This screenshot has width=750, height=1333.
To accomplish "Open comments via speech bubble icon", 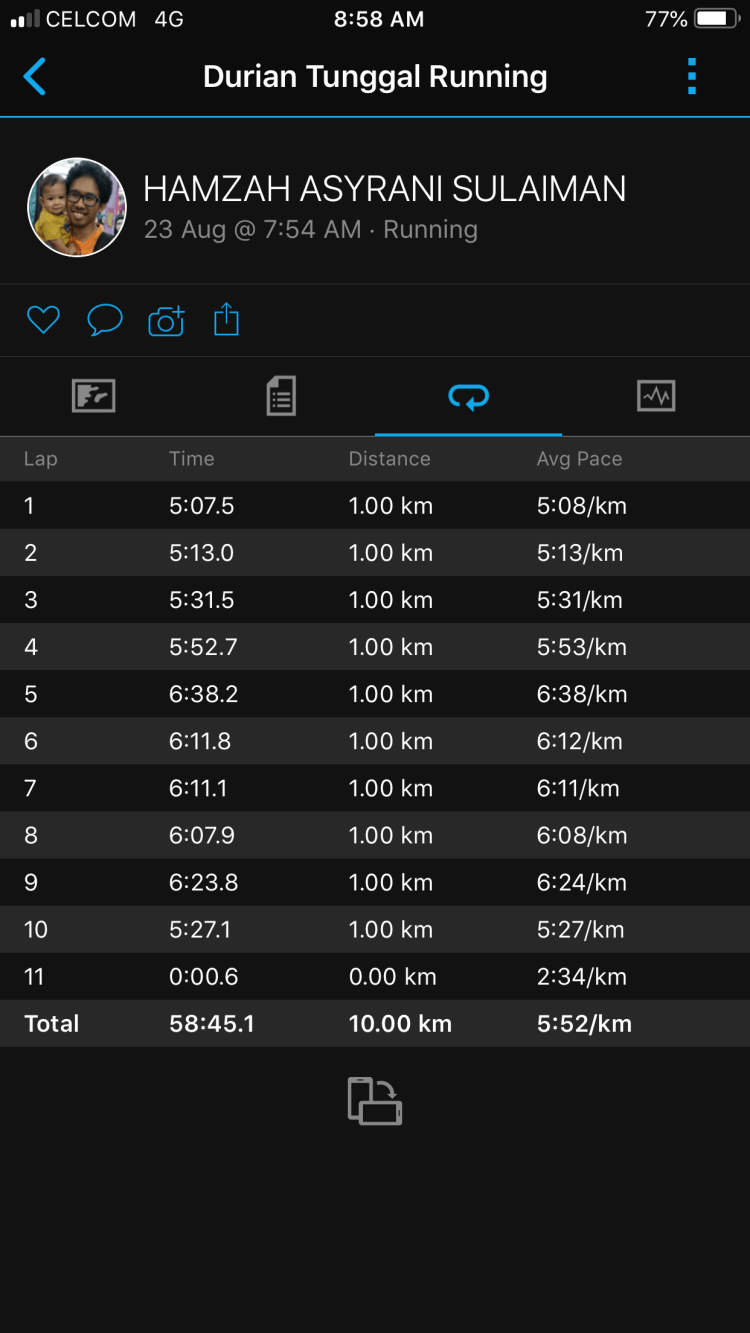I will tap(105, 320).
